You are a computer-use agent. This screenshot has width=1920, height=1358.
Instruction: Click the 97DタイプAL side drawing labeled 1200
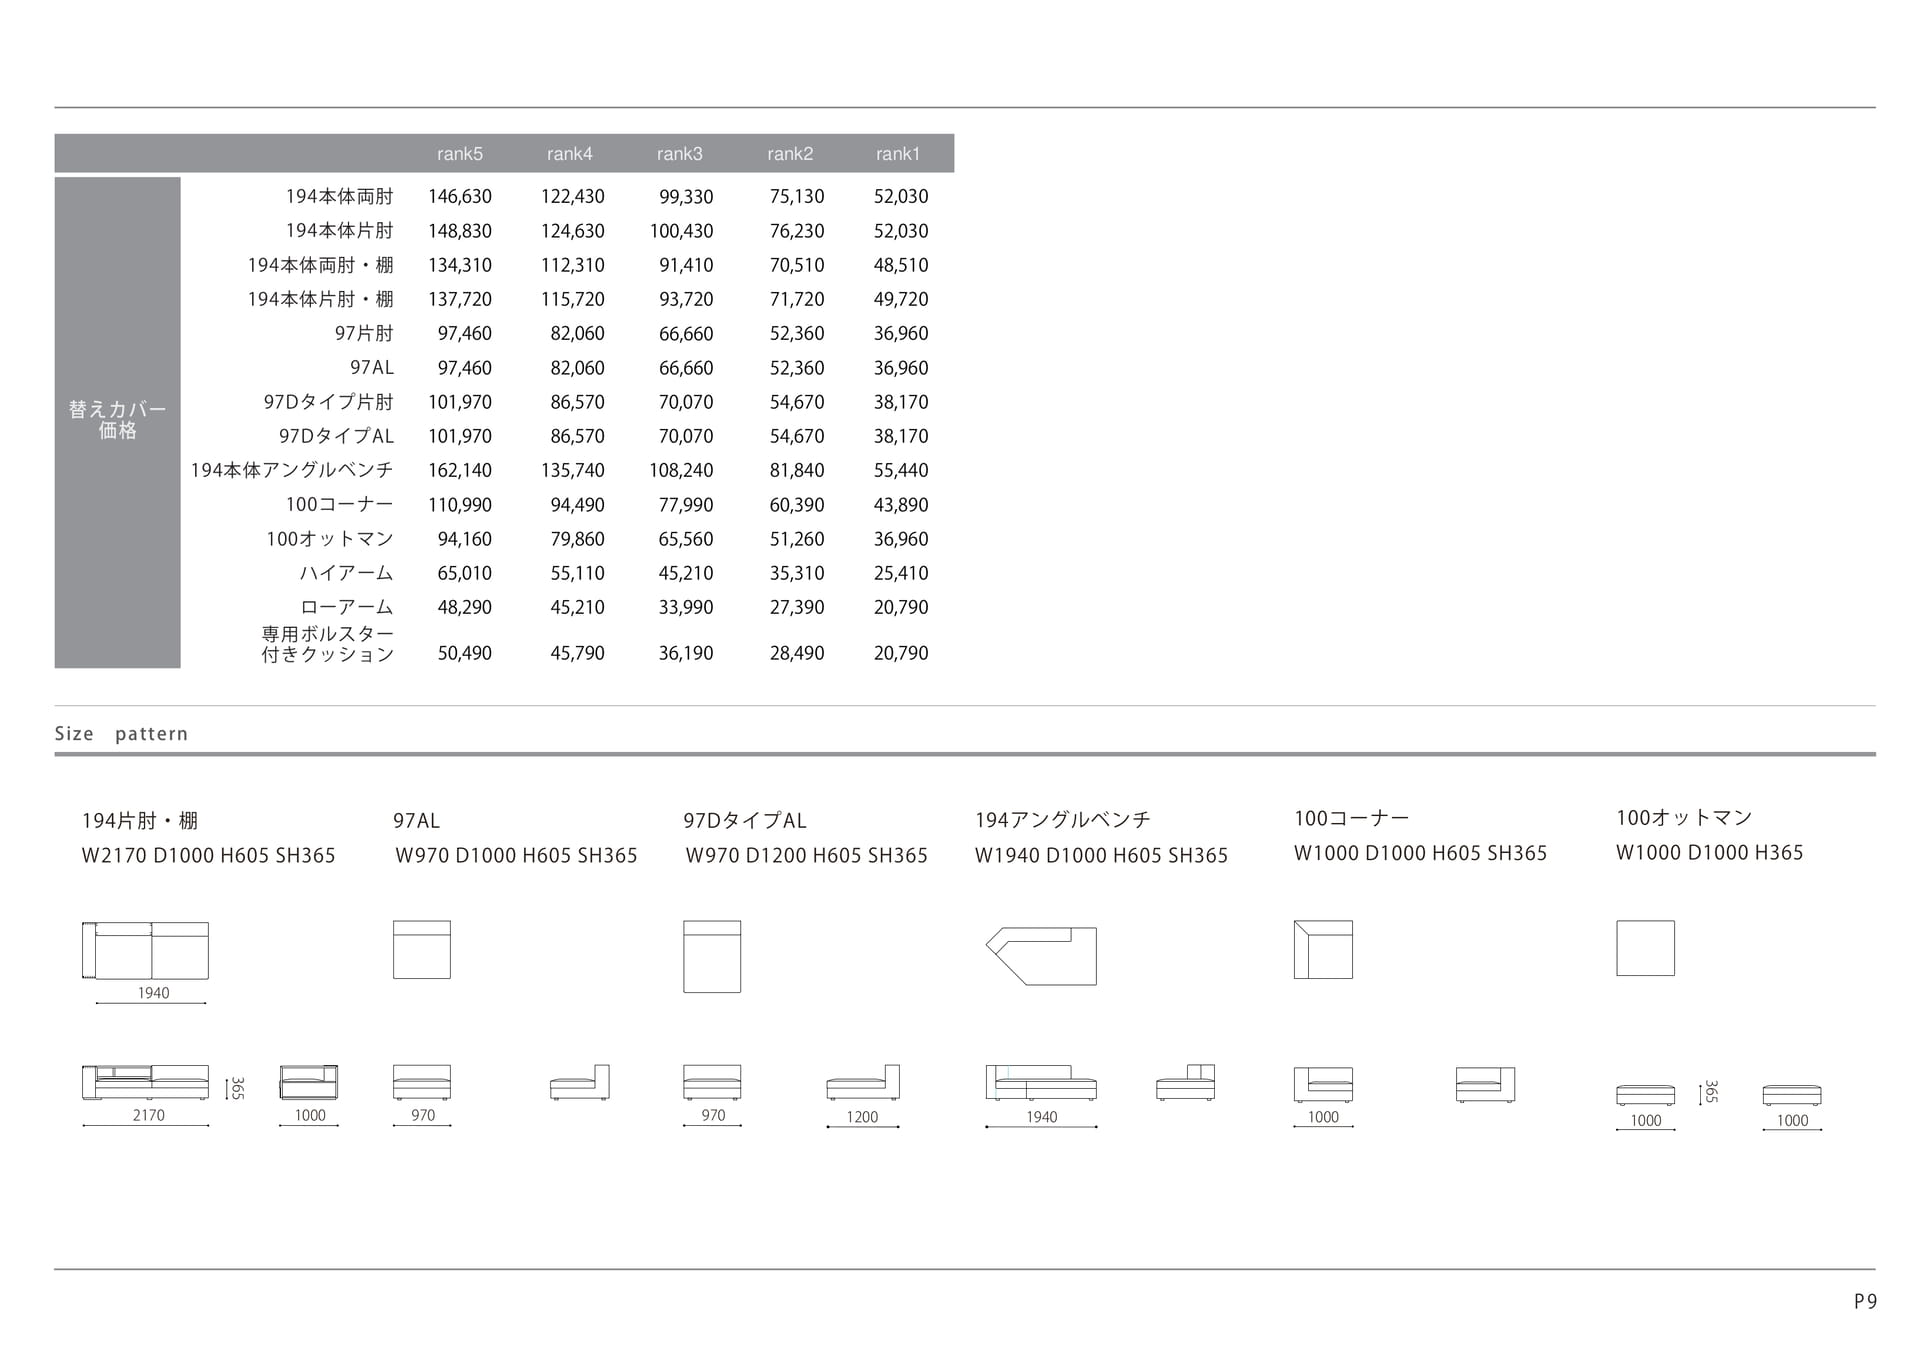pyautogui.click(x=863, y=1082)
